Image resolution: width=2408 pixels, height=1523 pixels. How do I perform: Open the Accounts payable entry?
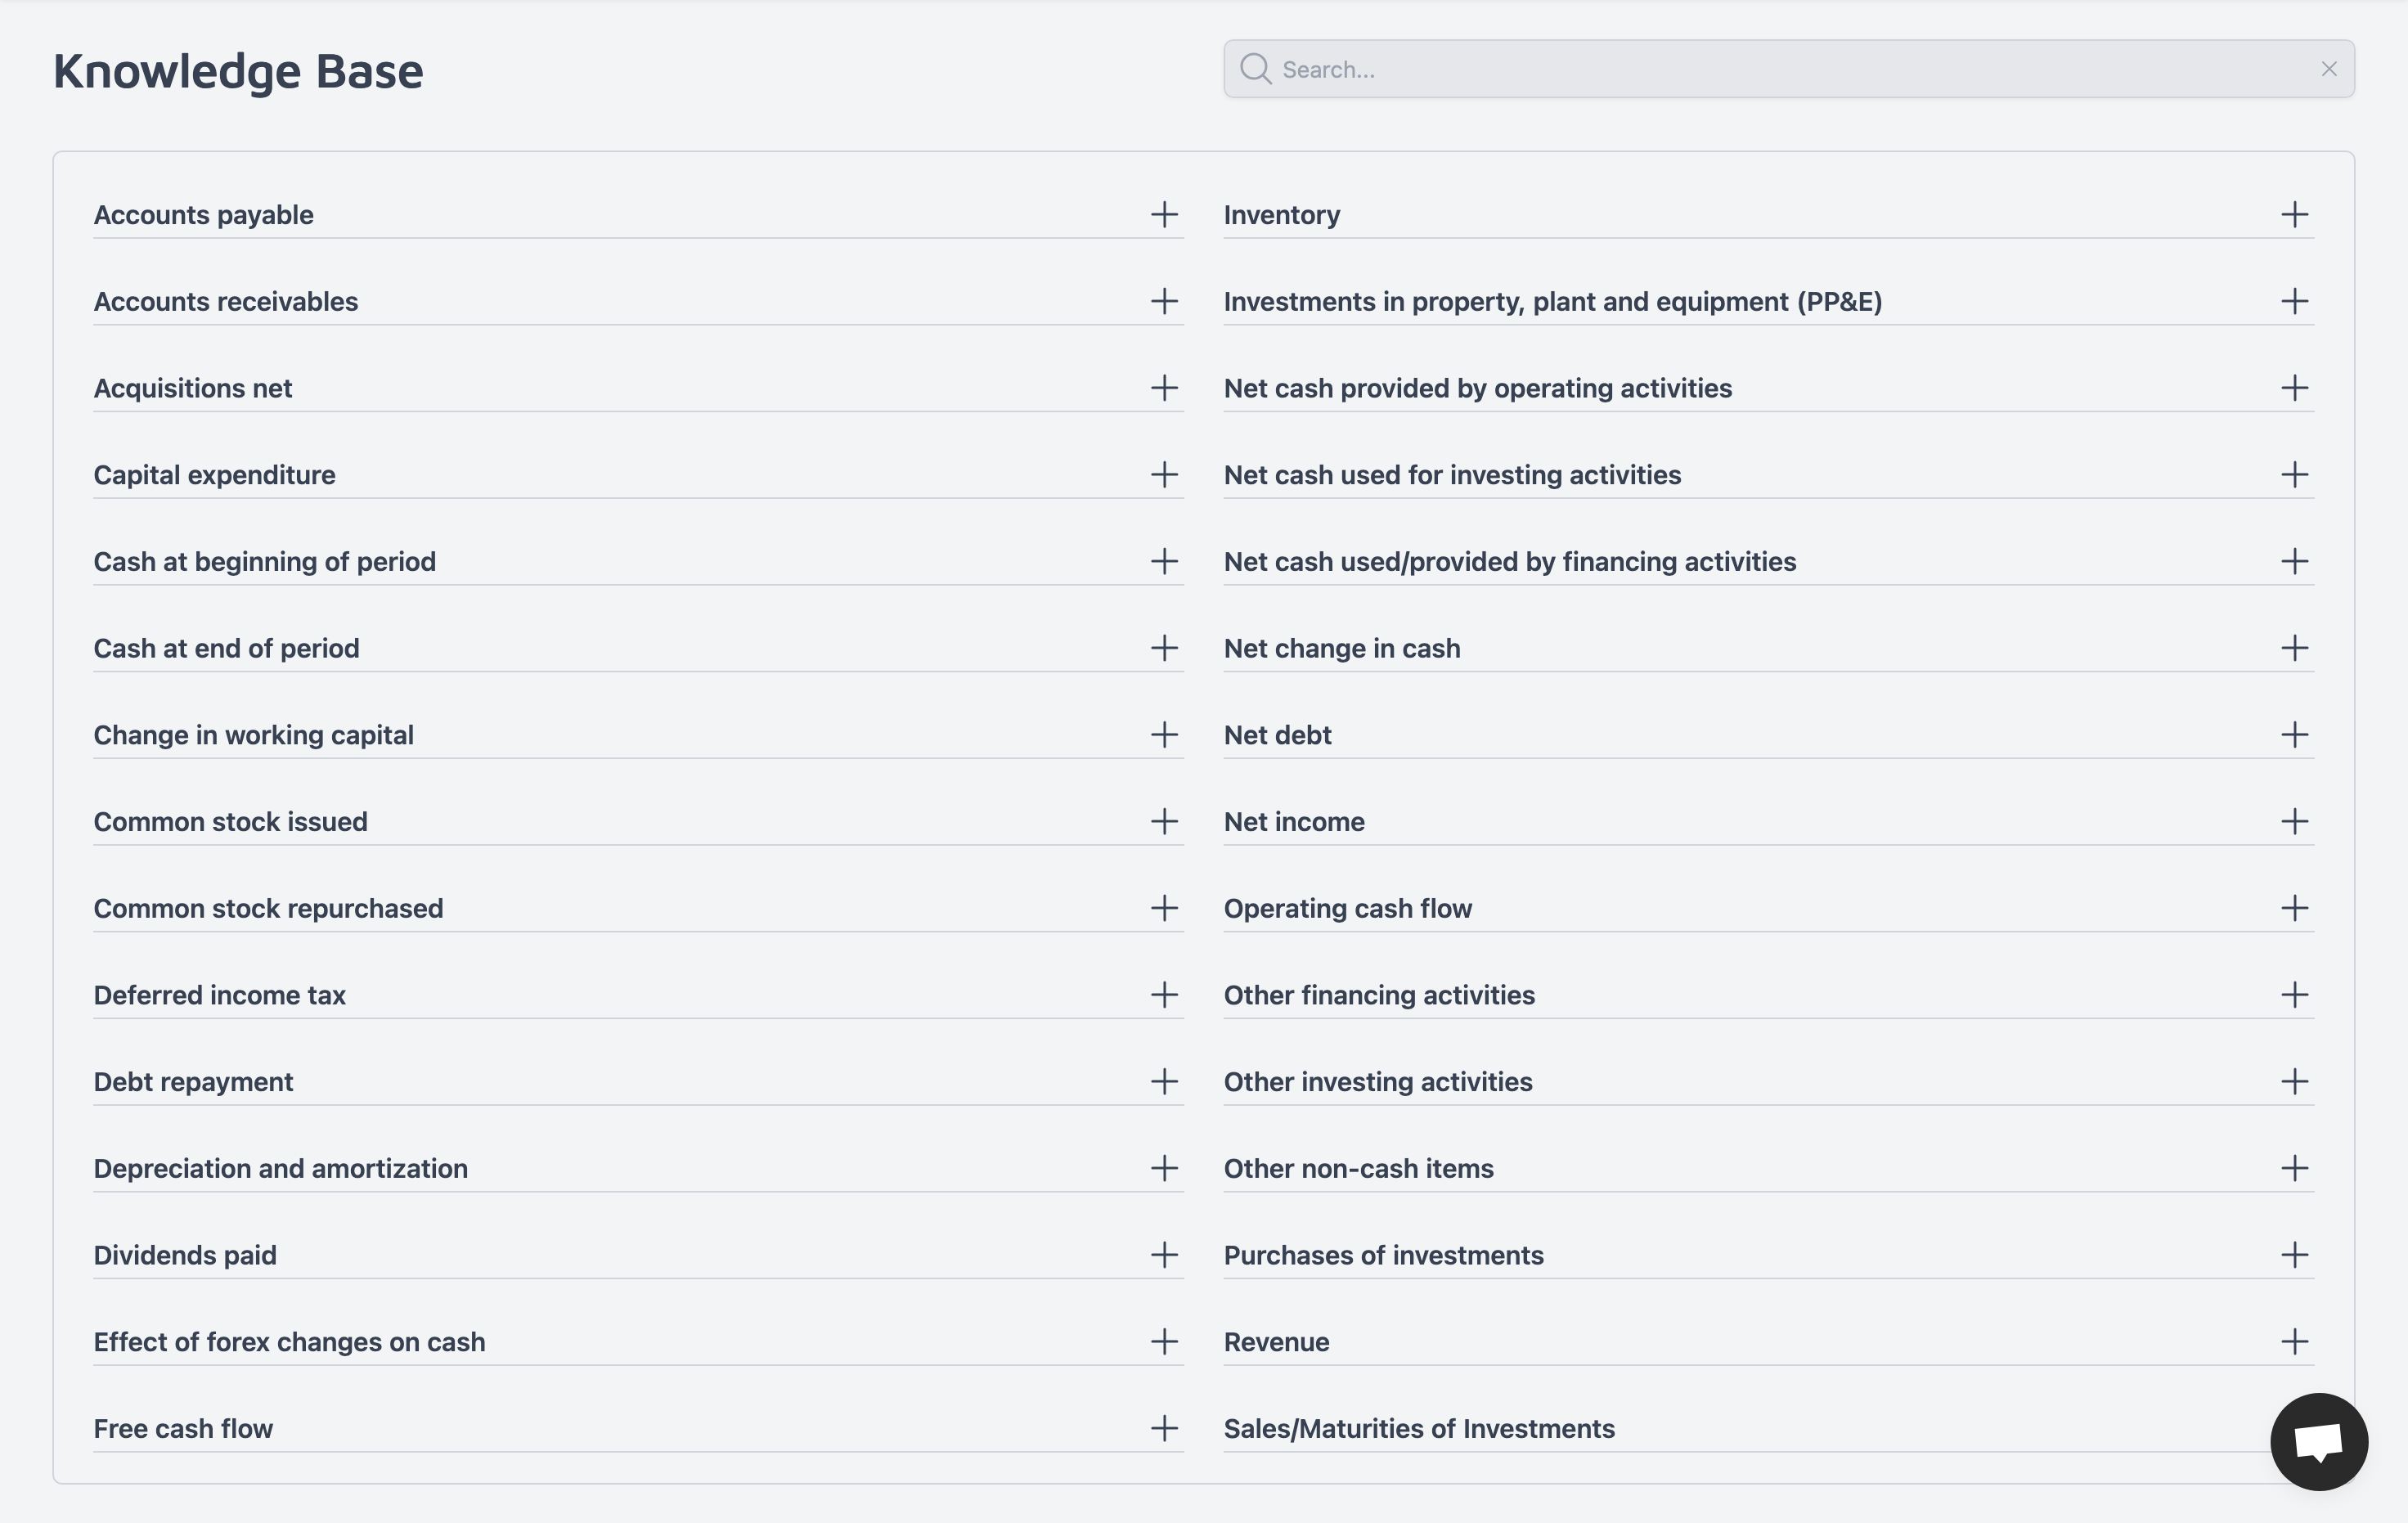[638, 214]
